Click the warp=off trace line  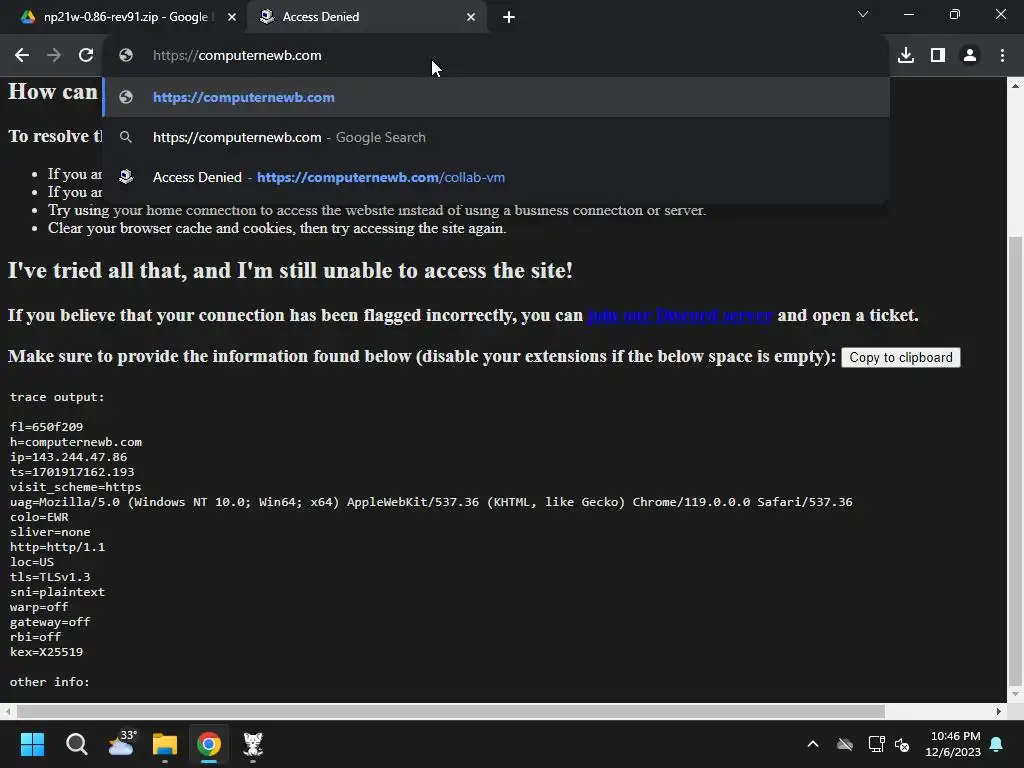click(x=39, y=607)
